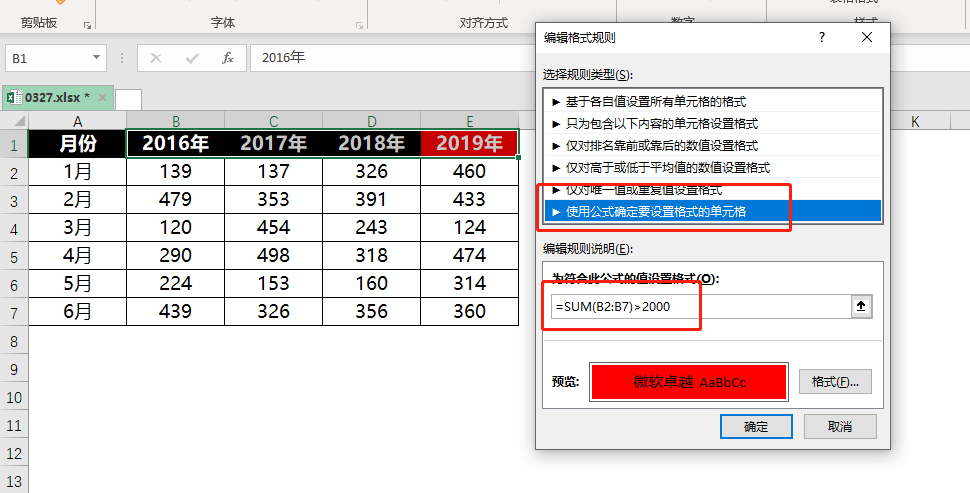This screenshot has width=970, height=493.
Task: Click the range selector icon beside the formula box
Action: tap(861, 306)
